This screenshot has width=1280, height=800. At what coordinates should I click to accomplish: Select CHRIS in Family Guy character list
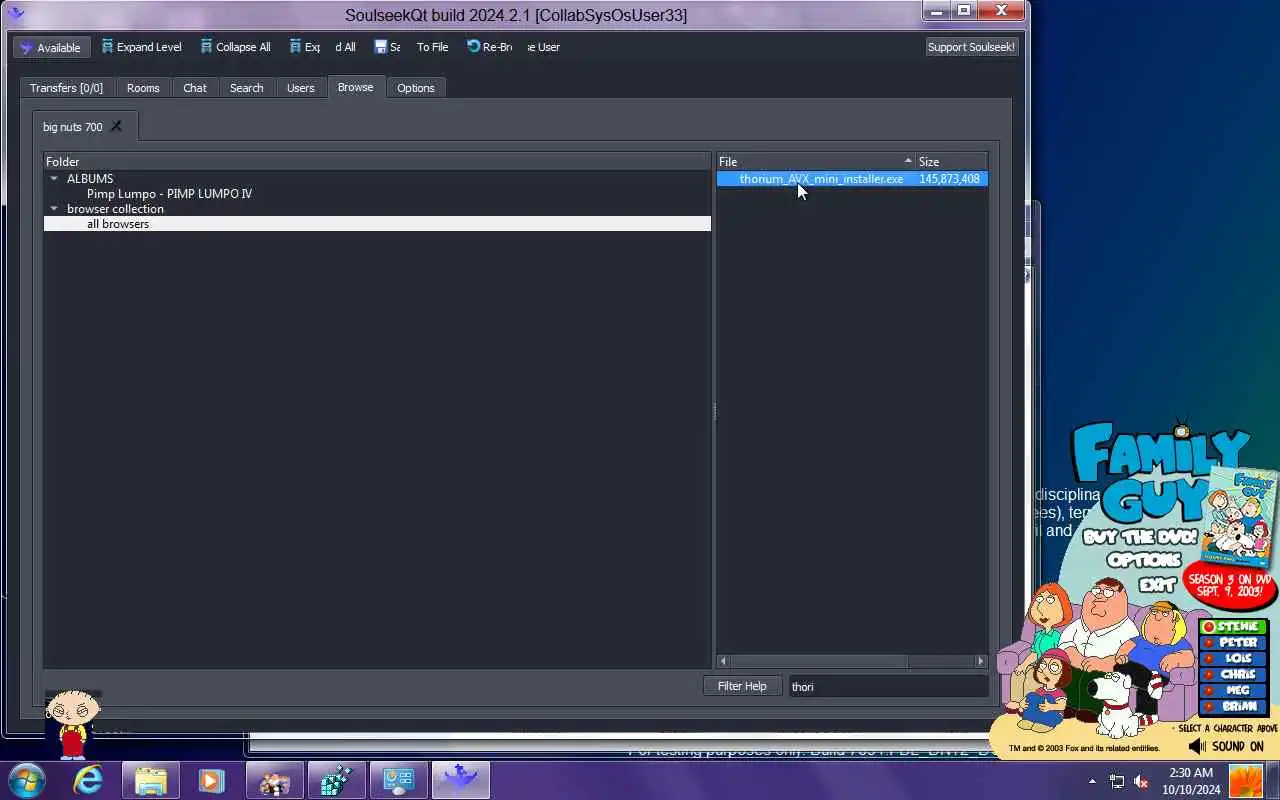[x=1232, y=675]
